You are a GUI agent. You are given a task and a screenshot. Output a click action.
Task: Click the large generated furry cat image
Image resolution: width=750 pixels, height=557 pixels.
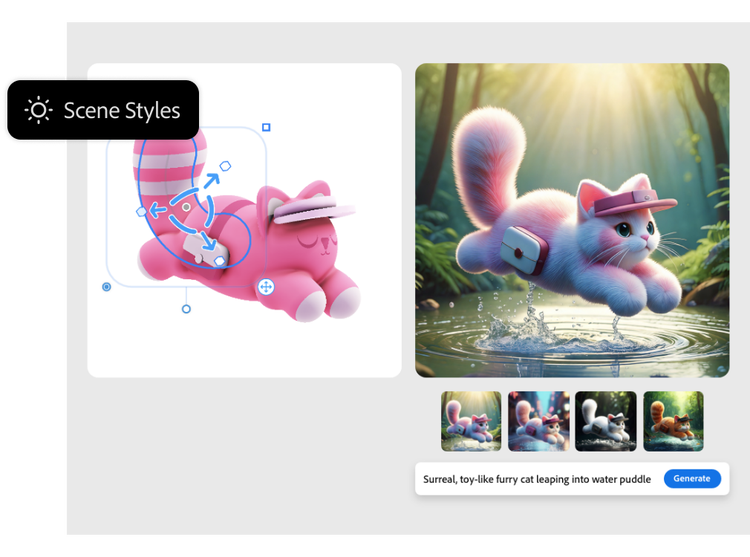[572, 220]
